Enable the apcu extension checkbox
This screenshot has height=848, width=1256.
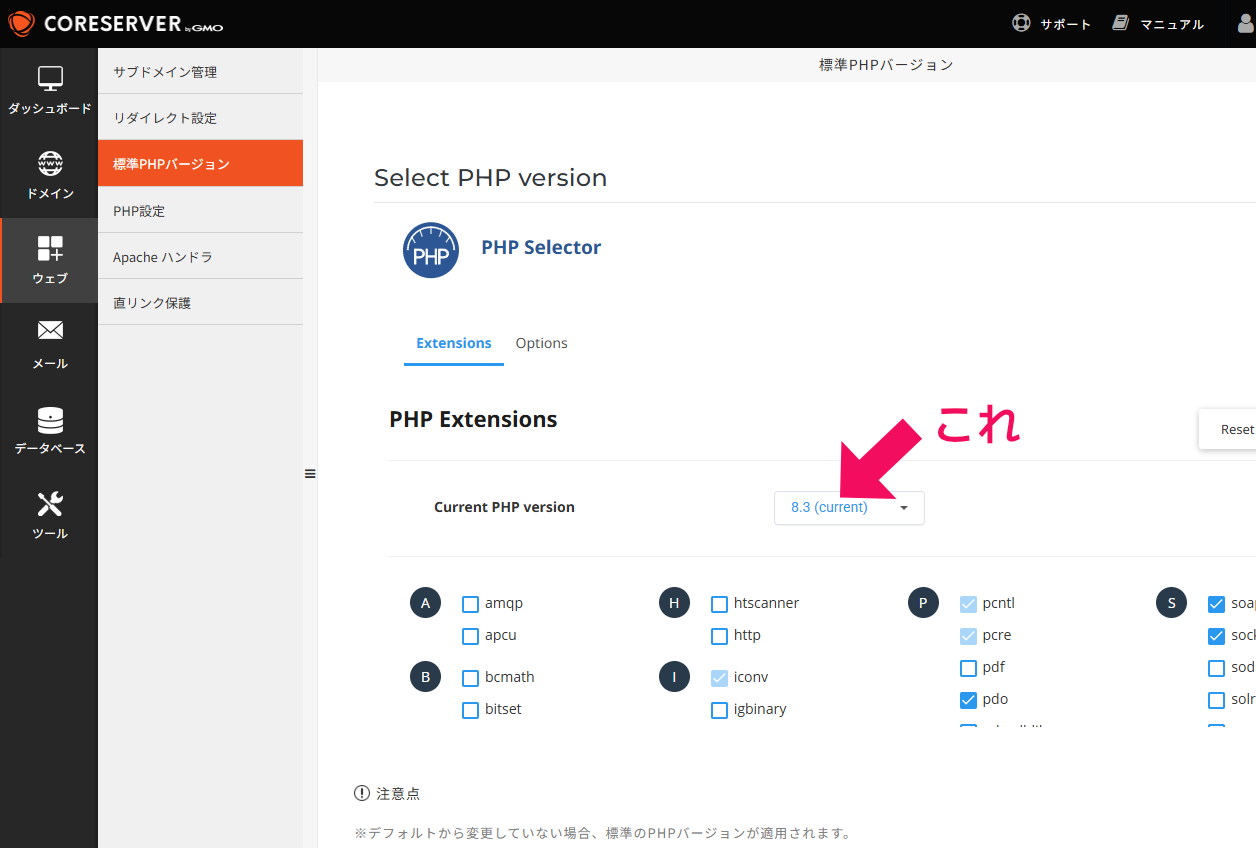470,636
